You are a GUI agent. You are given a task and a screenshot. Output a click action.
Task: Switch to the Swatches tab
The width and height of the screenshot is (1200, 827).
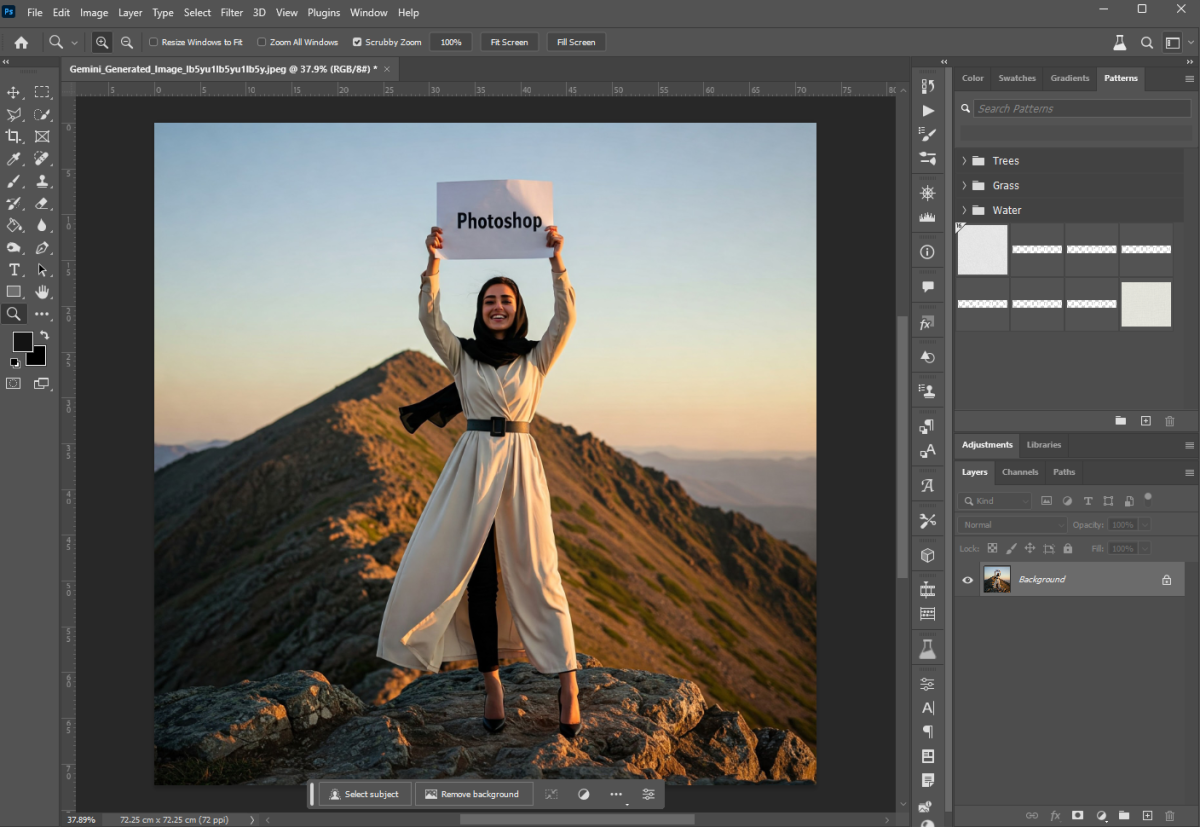(x=1017, y=78)
